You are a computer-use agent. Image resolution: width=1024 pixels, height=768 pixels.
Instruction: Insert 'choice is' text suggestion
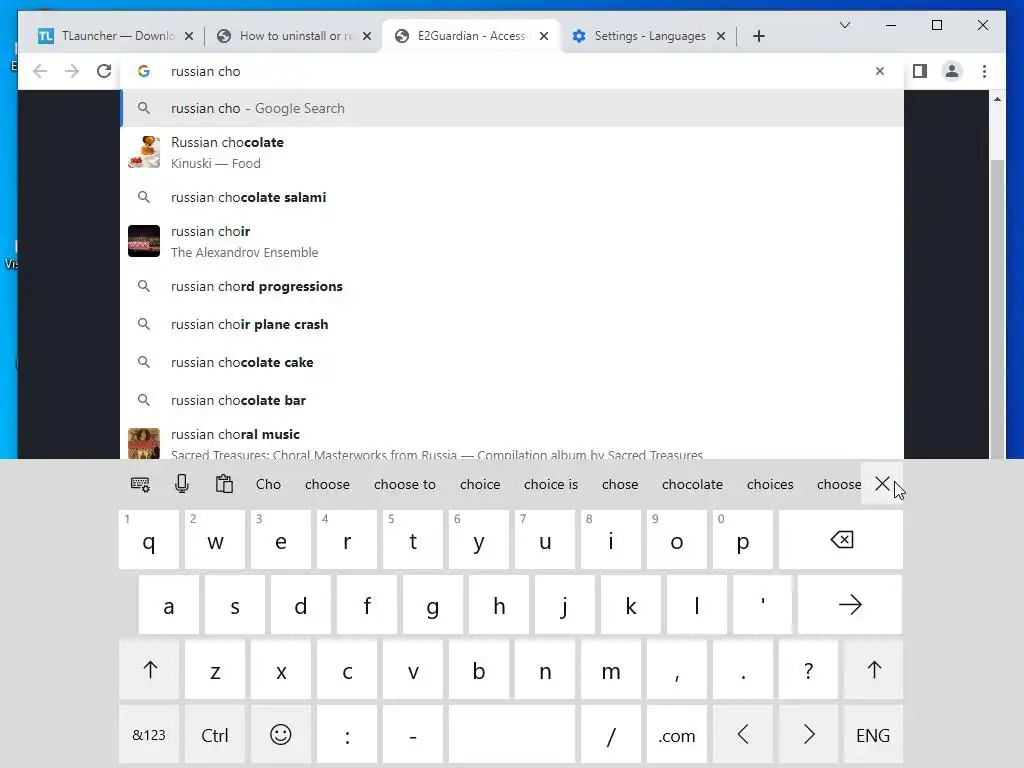coord(551,485)
